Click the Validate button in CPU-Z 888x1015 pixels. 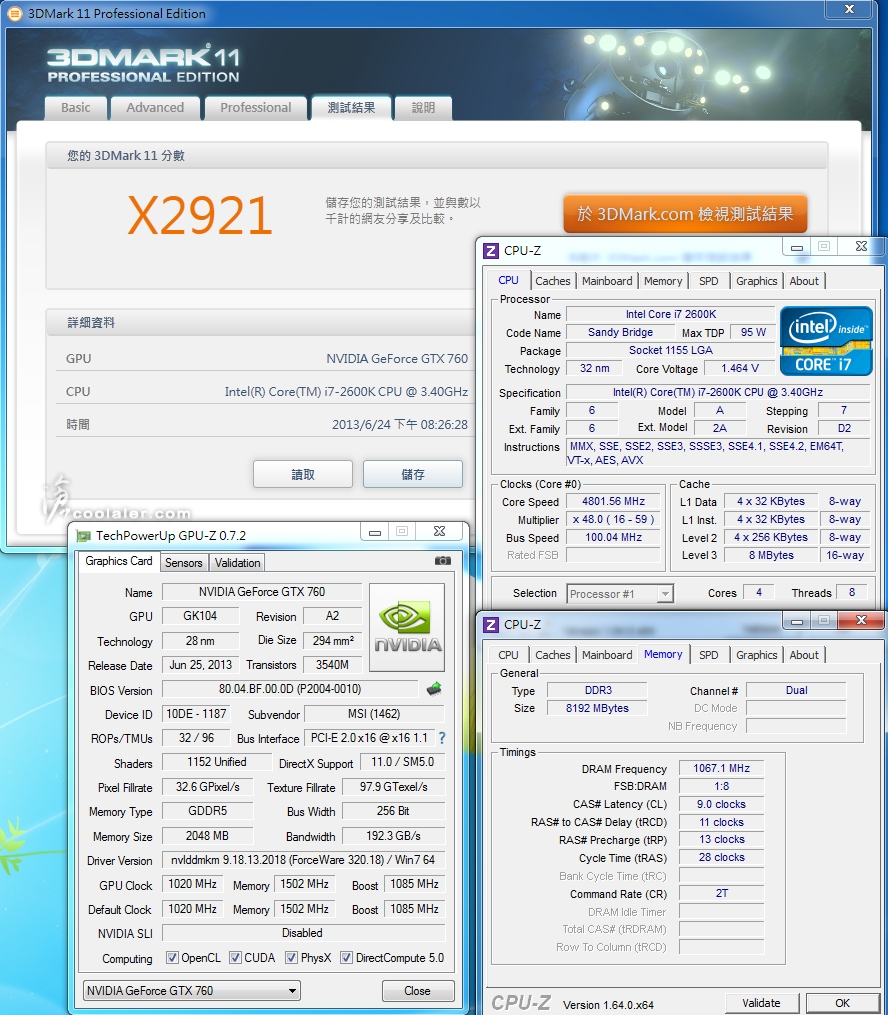(x=761, y=1003)
